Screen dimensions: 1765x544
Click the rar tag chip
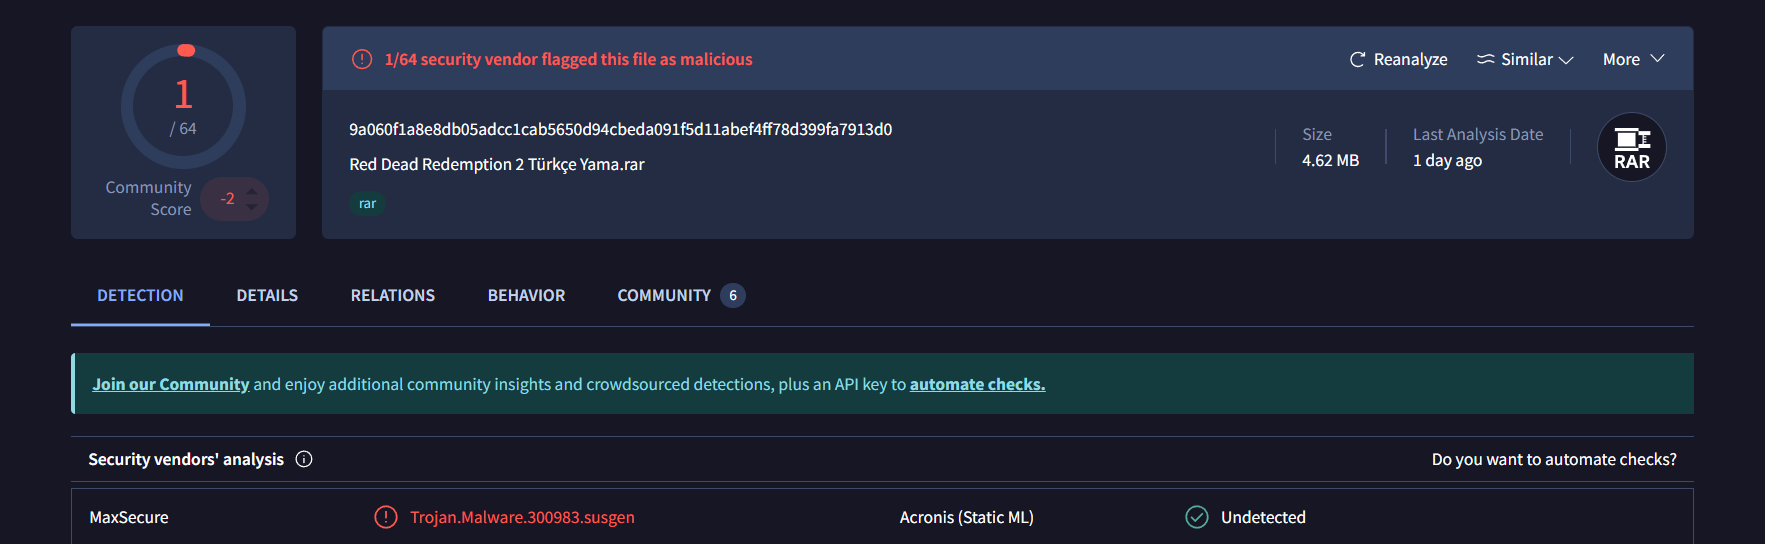(x=367, y=204)
